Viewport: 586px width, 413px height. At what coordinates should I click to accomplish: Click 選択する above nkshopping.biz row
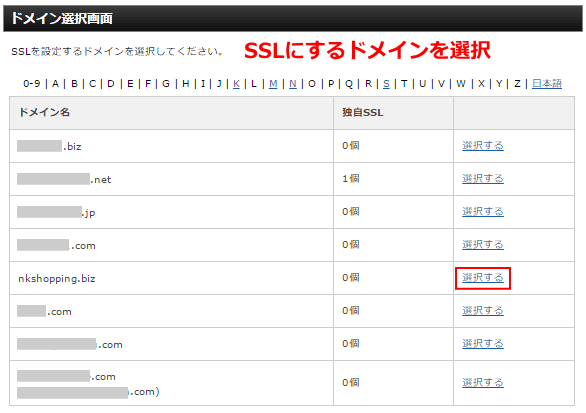coord(482,244)
